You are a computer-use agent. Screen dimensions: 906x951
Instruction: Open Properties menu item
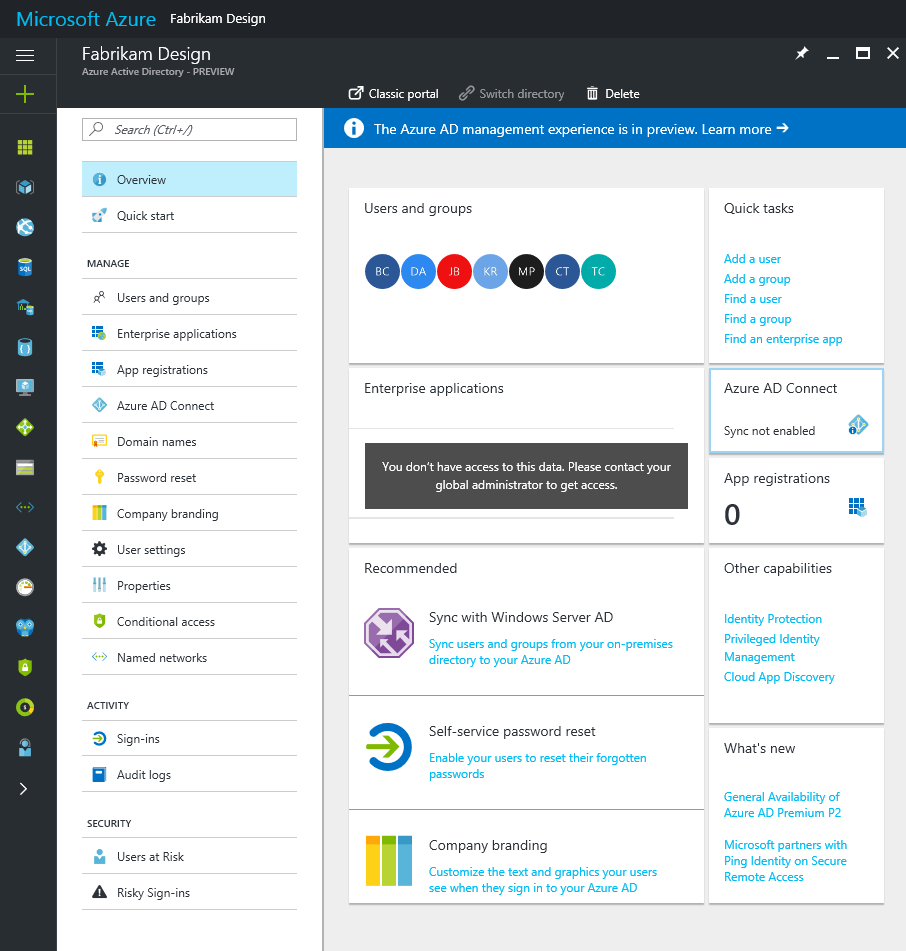point(189,585)
